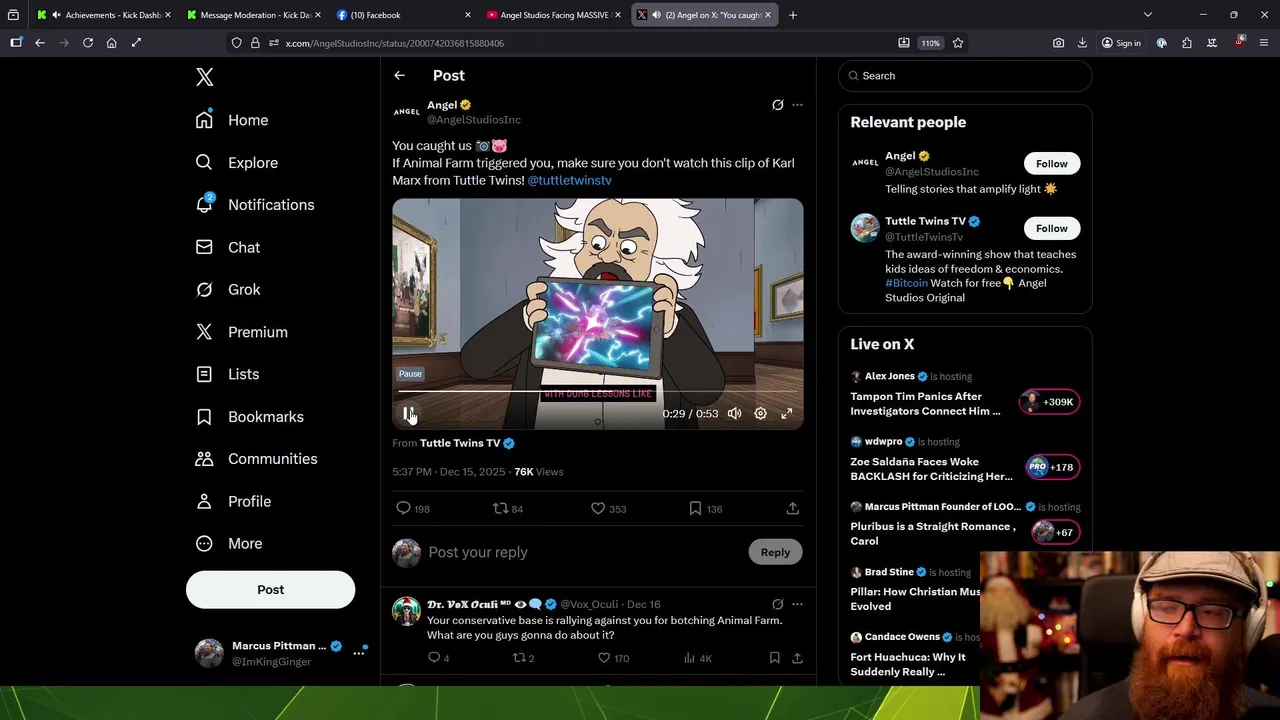Open Tuttle Twins TV source link below video

[467, 443]
